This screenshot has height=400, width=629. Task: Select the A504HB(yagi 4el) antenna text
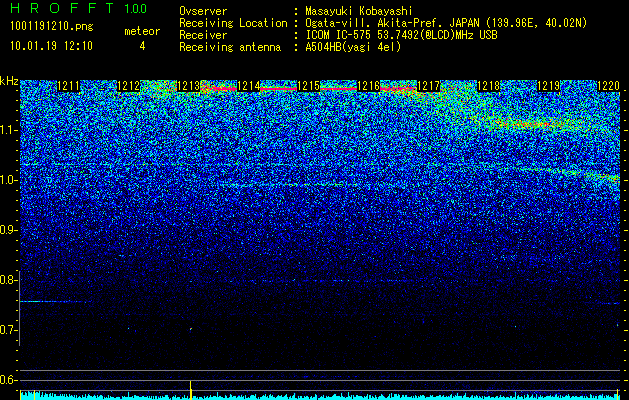(353, 47)
